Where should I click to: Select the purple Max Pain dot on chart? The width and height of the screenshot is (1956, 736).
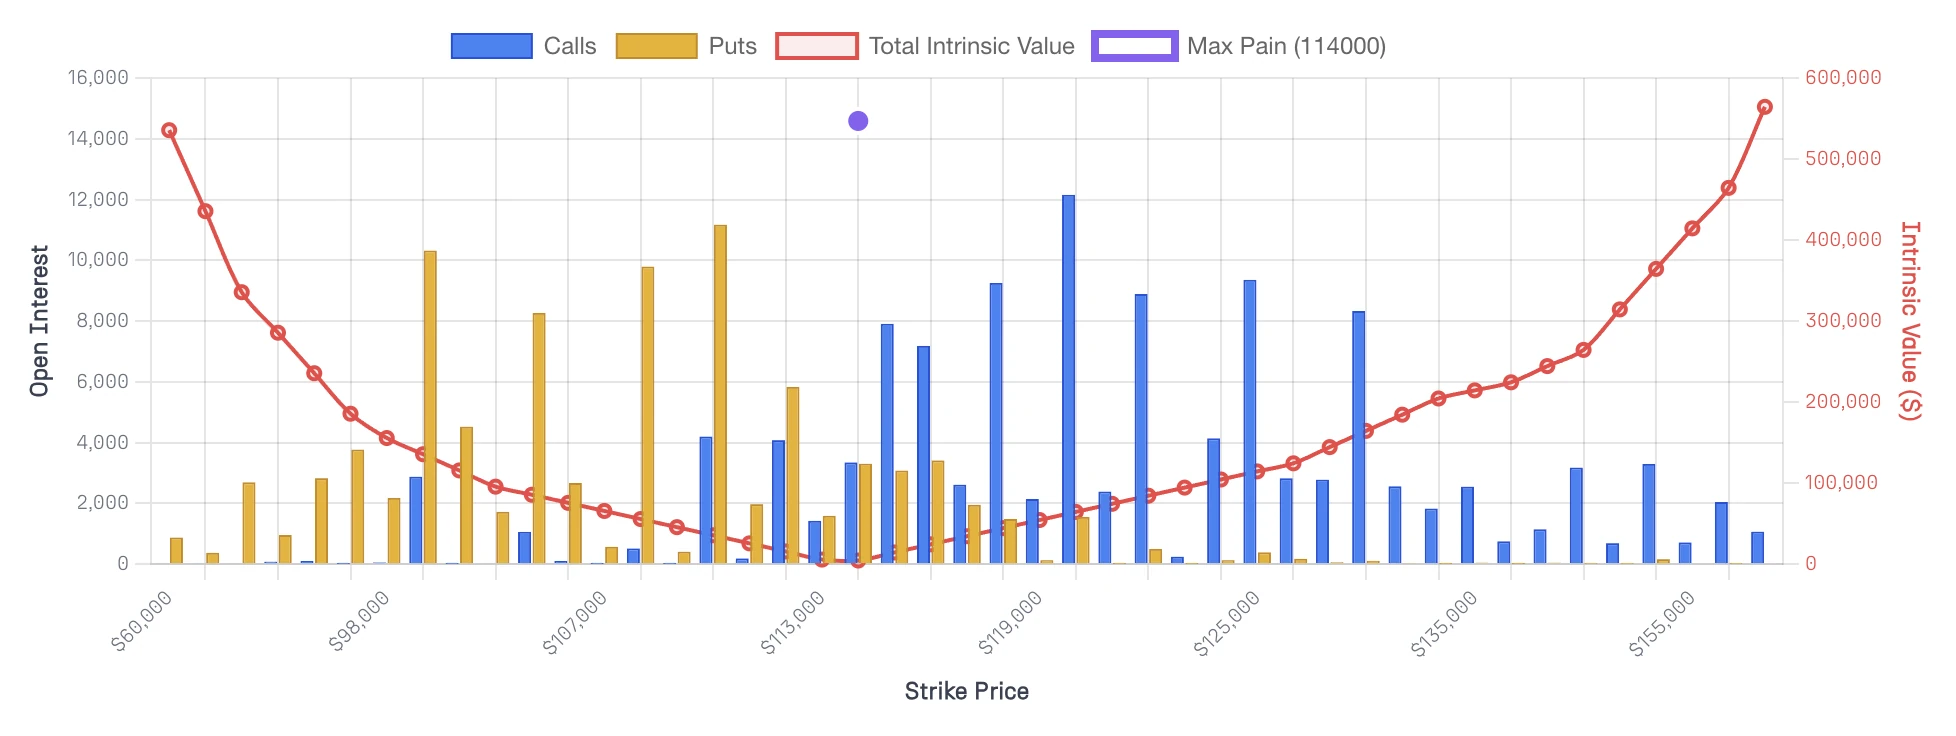(858, 121)
